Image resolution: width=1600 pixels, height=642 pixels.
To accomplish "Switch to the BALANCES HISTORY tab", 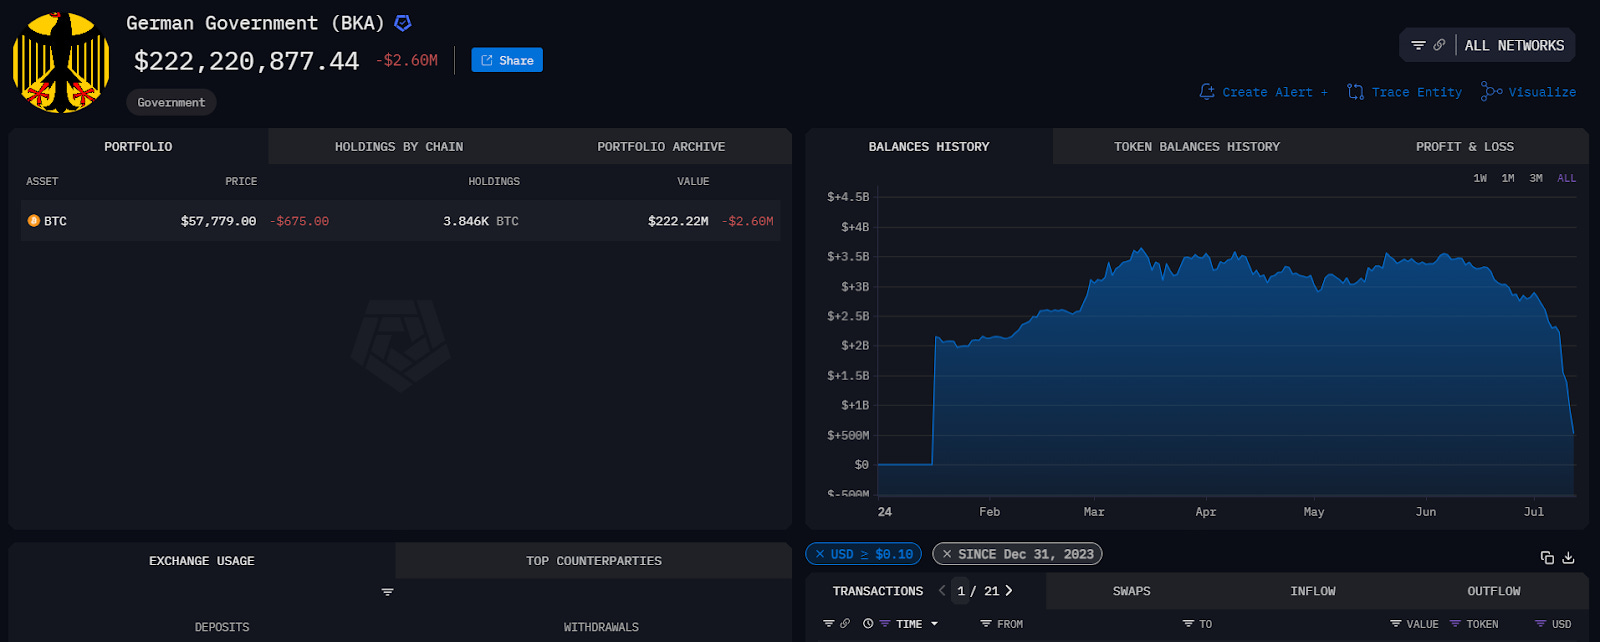I will coord(929,146).
